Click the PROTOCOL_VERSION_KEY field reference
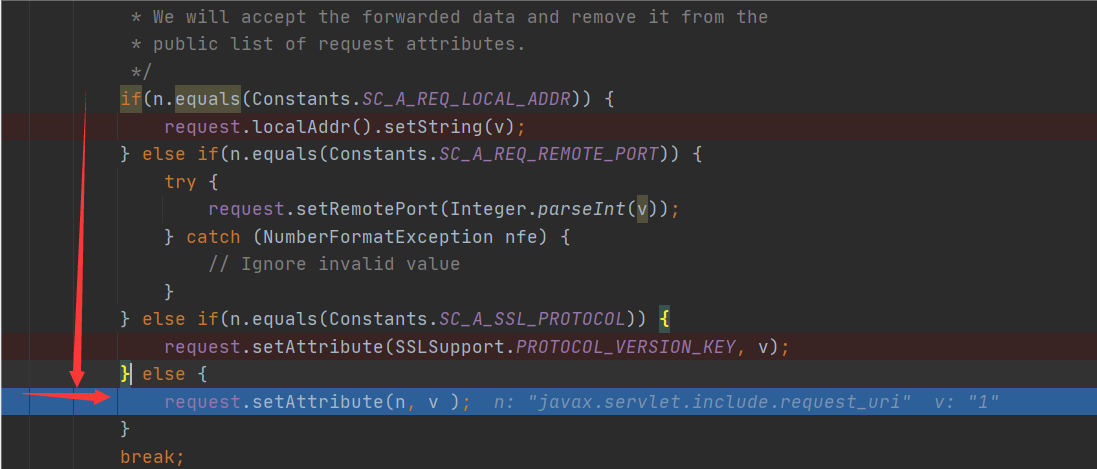Viewport: 1097px width, 469px height. click(626, 346)
